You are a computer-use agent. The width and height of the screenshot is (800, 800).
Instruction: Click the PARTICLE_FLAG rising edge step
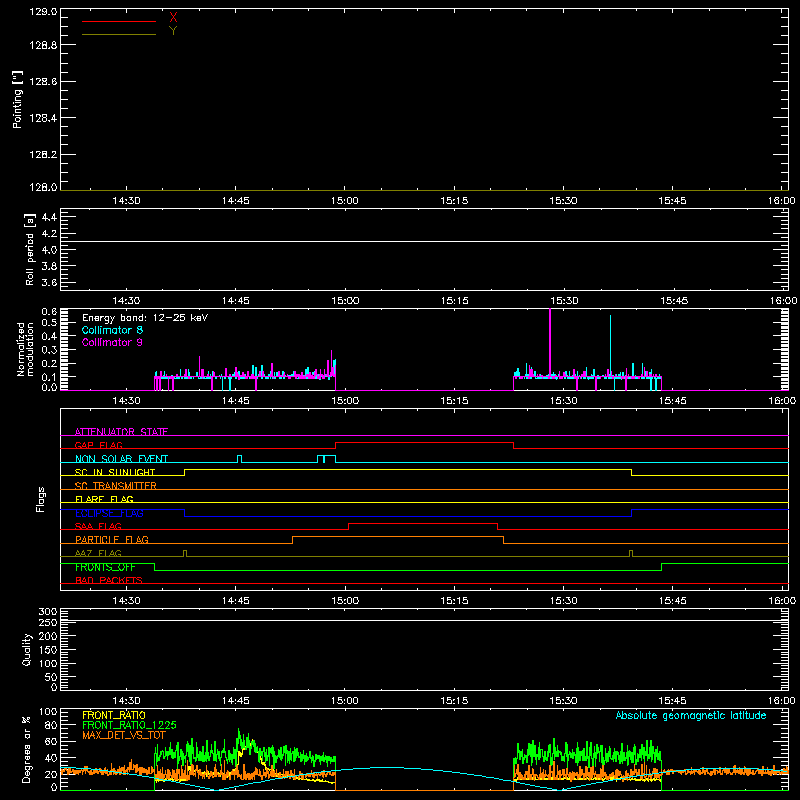pos(292,540)
